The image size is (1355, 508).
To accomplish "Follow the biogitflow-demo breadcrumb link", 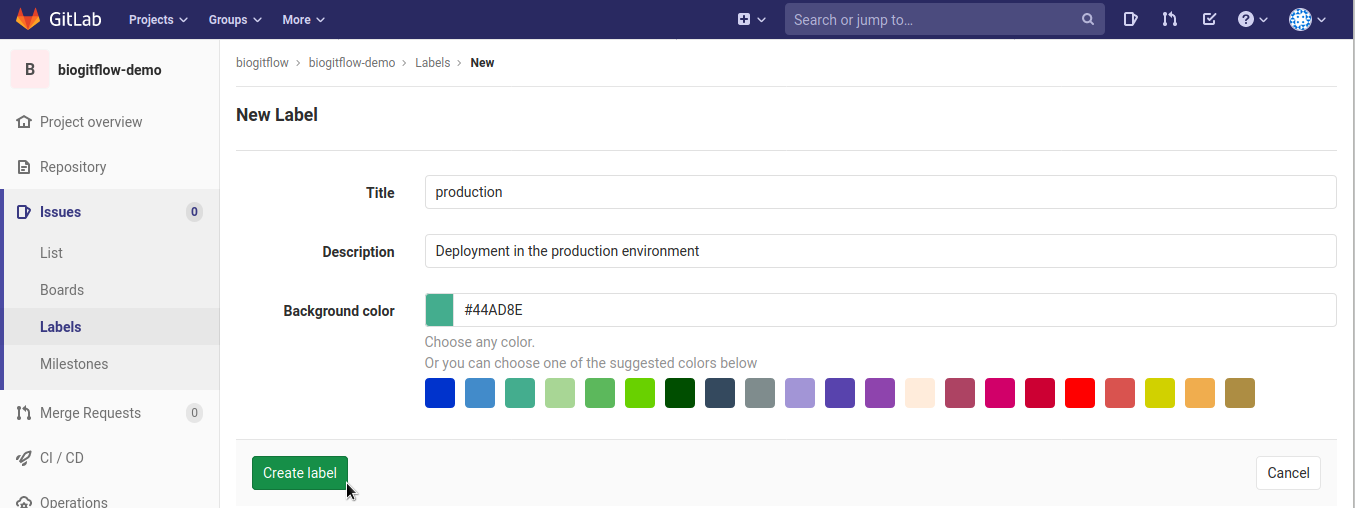I will pyautogui.click(x=352, y=63).
